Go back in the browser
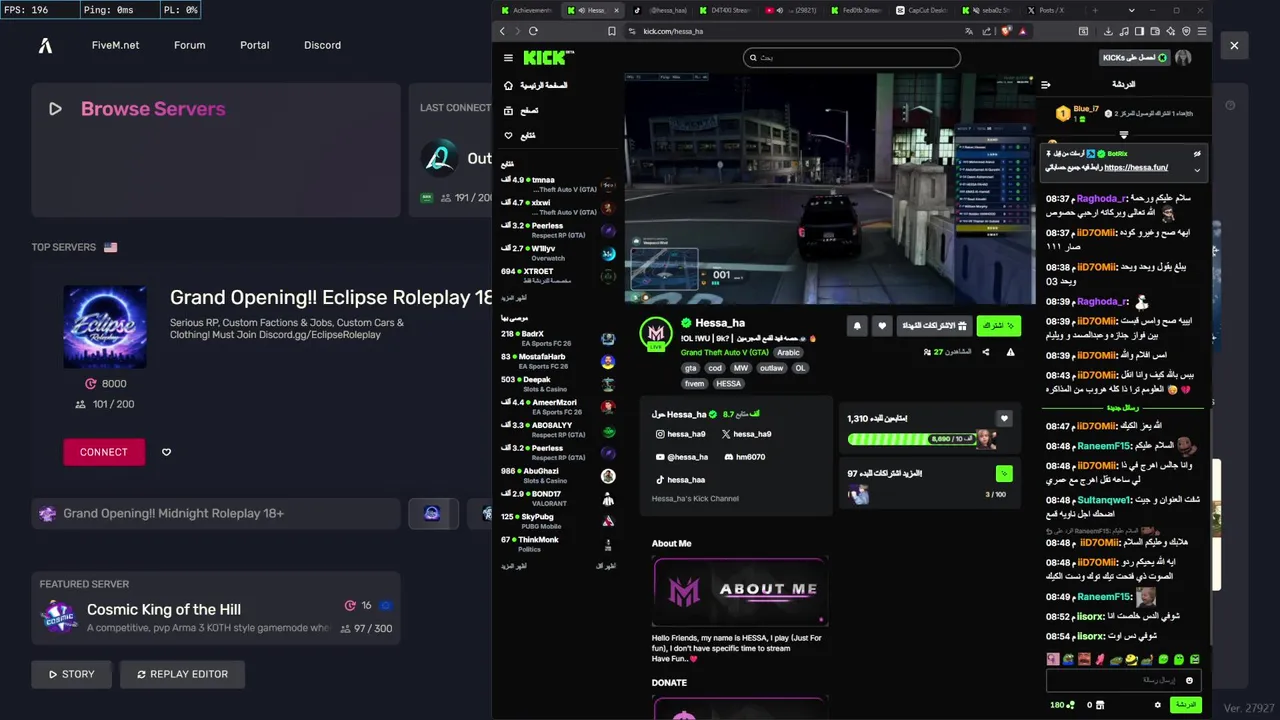The height and width of the screenshot is (720, 1280). coord(502,31)
